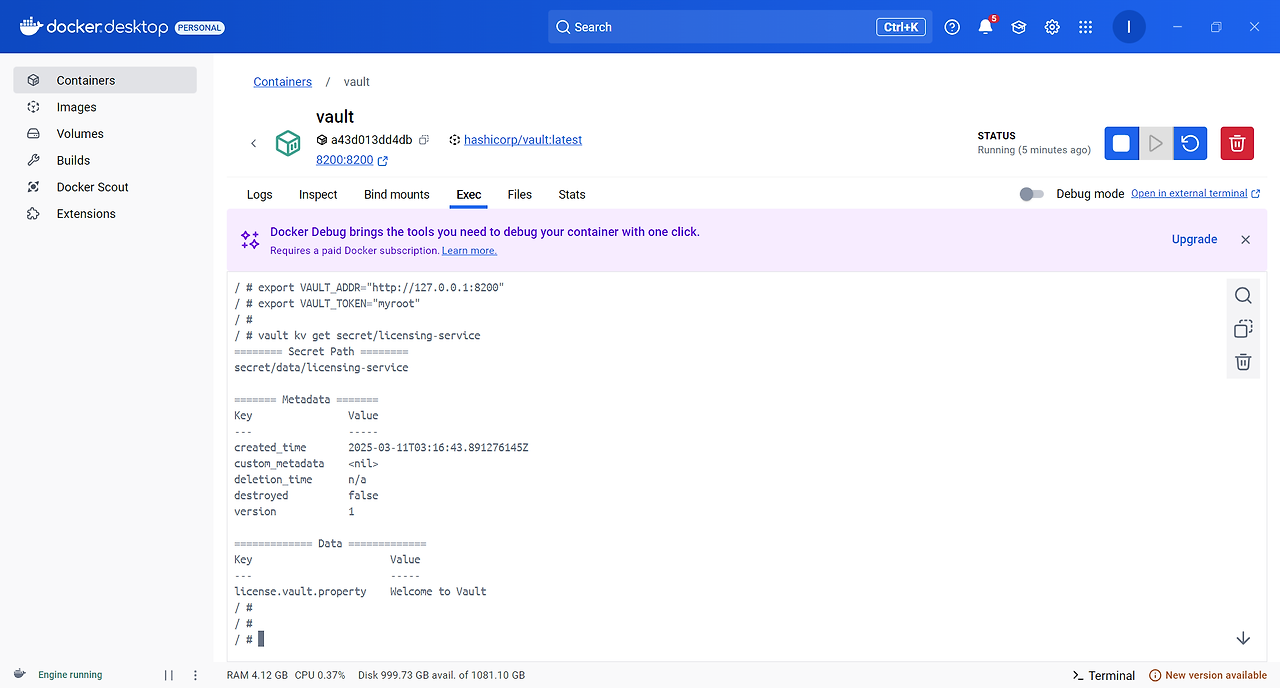Click the Disk 999.73 GB available text
Screen dimensions: 1280x688
(441, 675)
